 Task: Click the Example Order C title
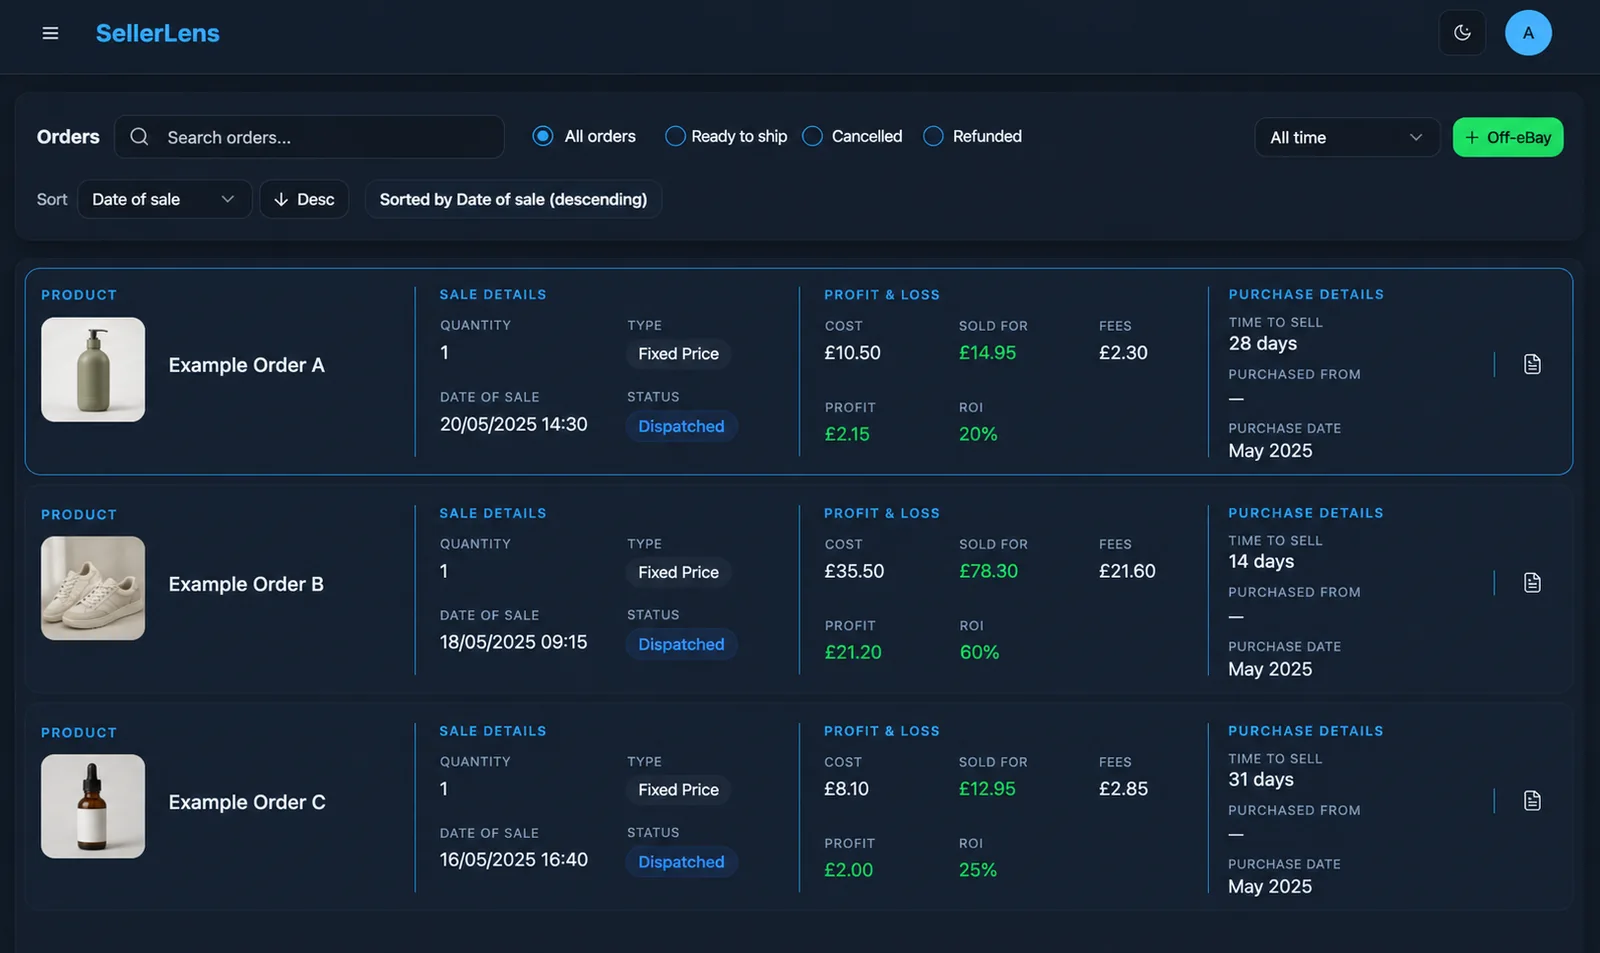(x=247, y=802)
